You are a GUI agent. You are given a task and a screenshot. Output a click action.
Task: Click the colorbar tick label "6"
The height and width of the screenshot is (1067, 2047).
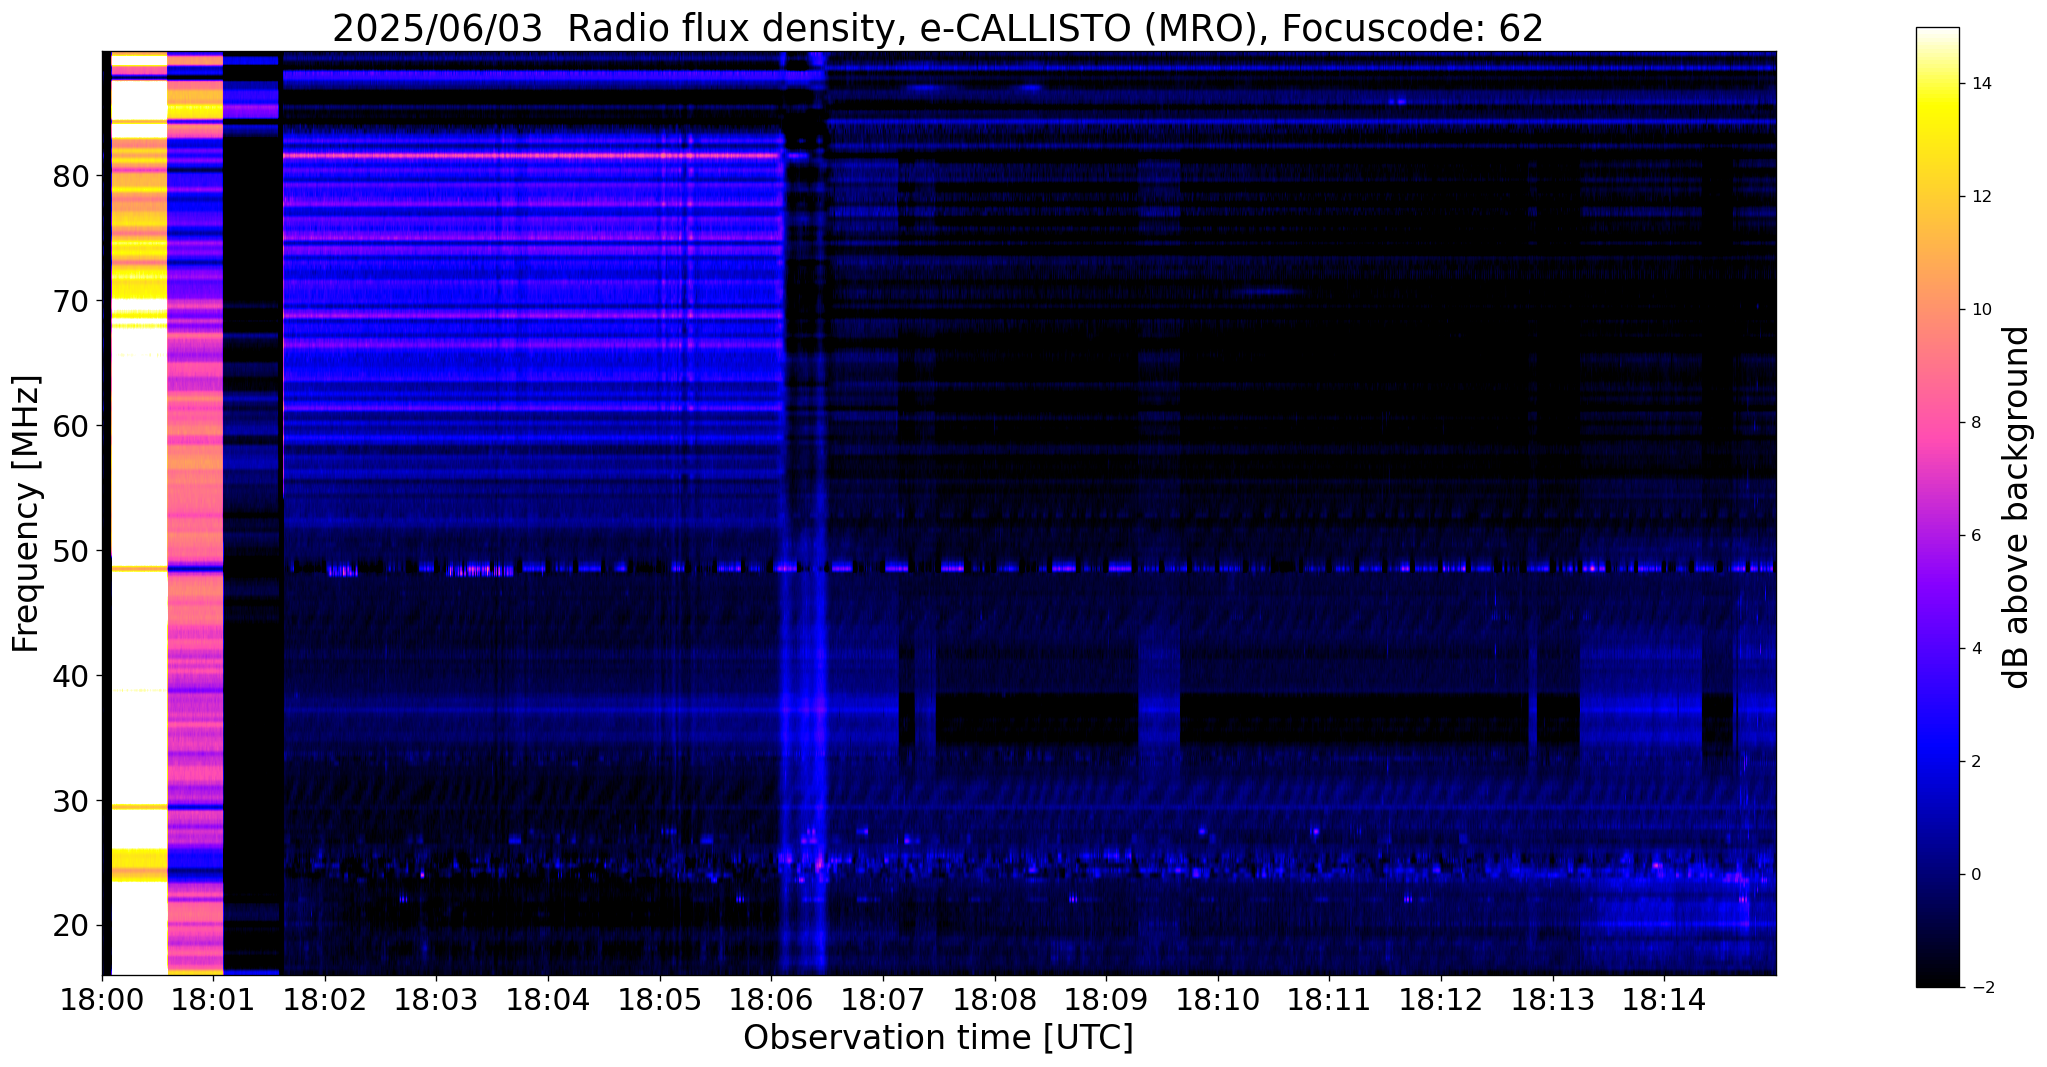coord(1975,536)
